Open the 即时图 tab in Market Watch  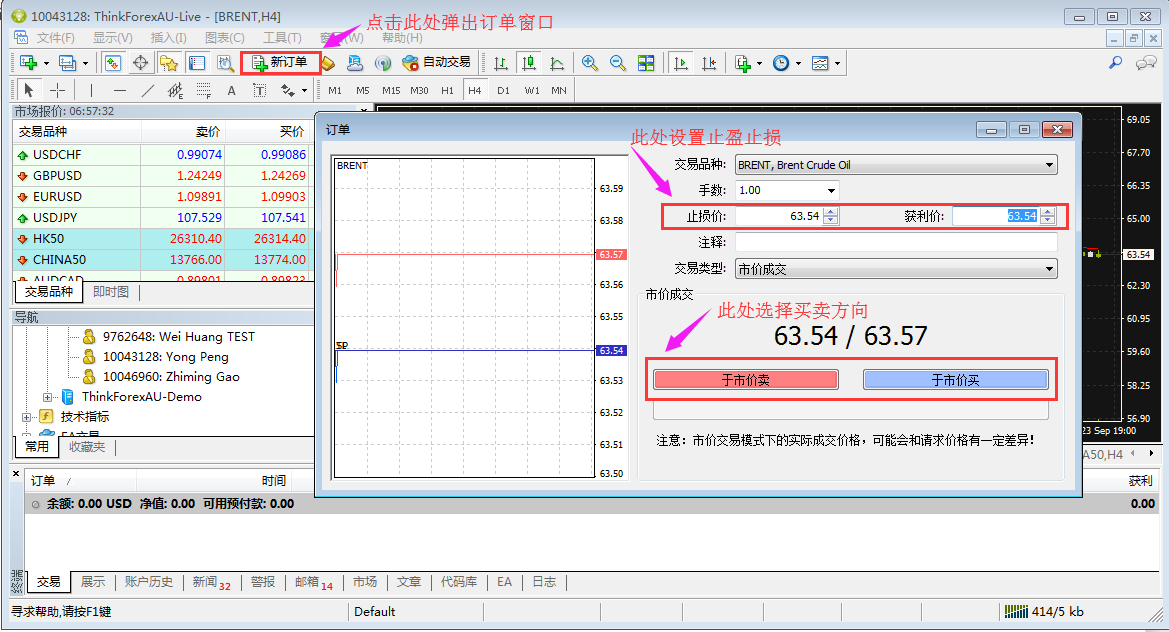tap(111, 292)
